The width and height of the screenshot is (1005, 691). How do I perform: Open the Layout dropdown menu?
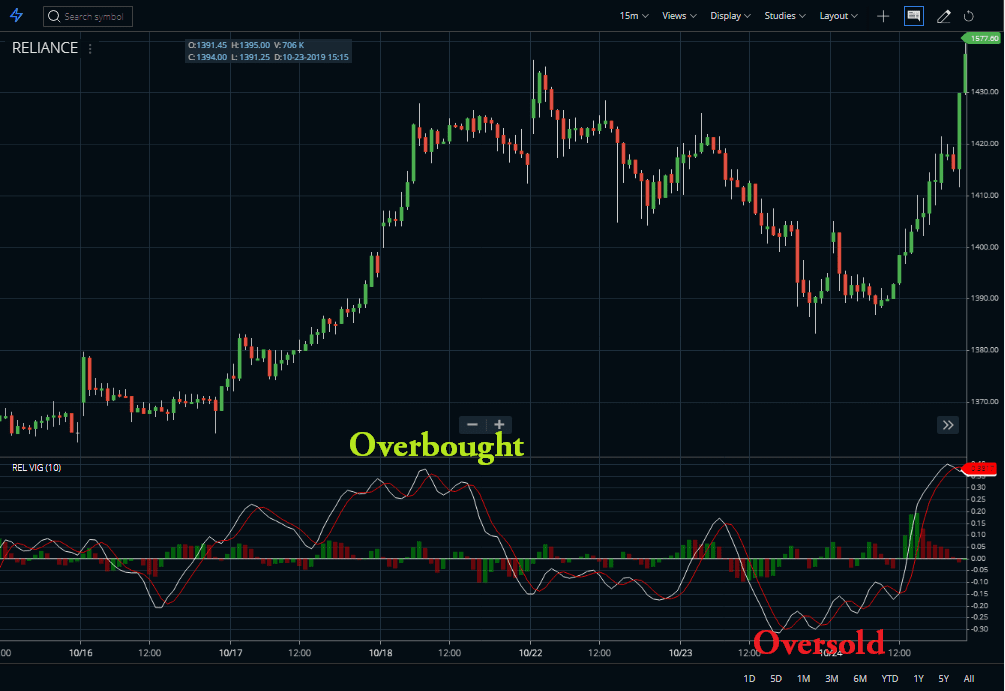(838, 16)
